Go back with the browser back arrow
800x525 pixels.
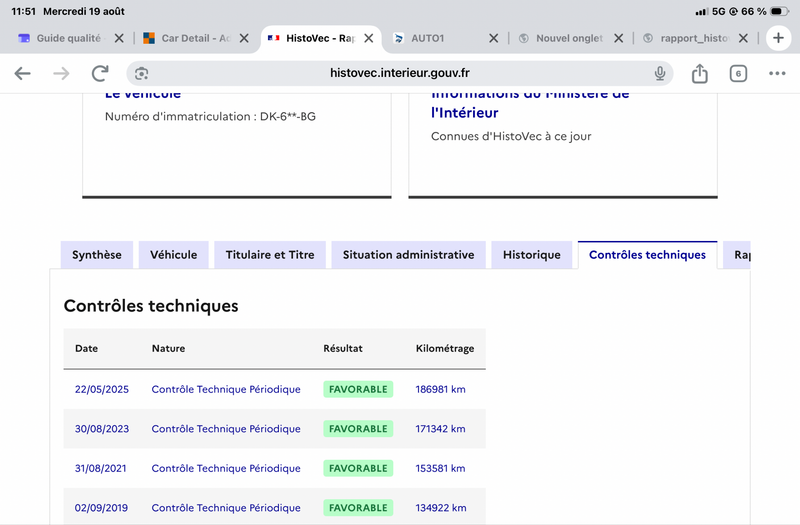pos(22,73)
